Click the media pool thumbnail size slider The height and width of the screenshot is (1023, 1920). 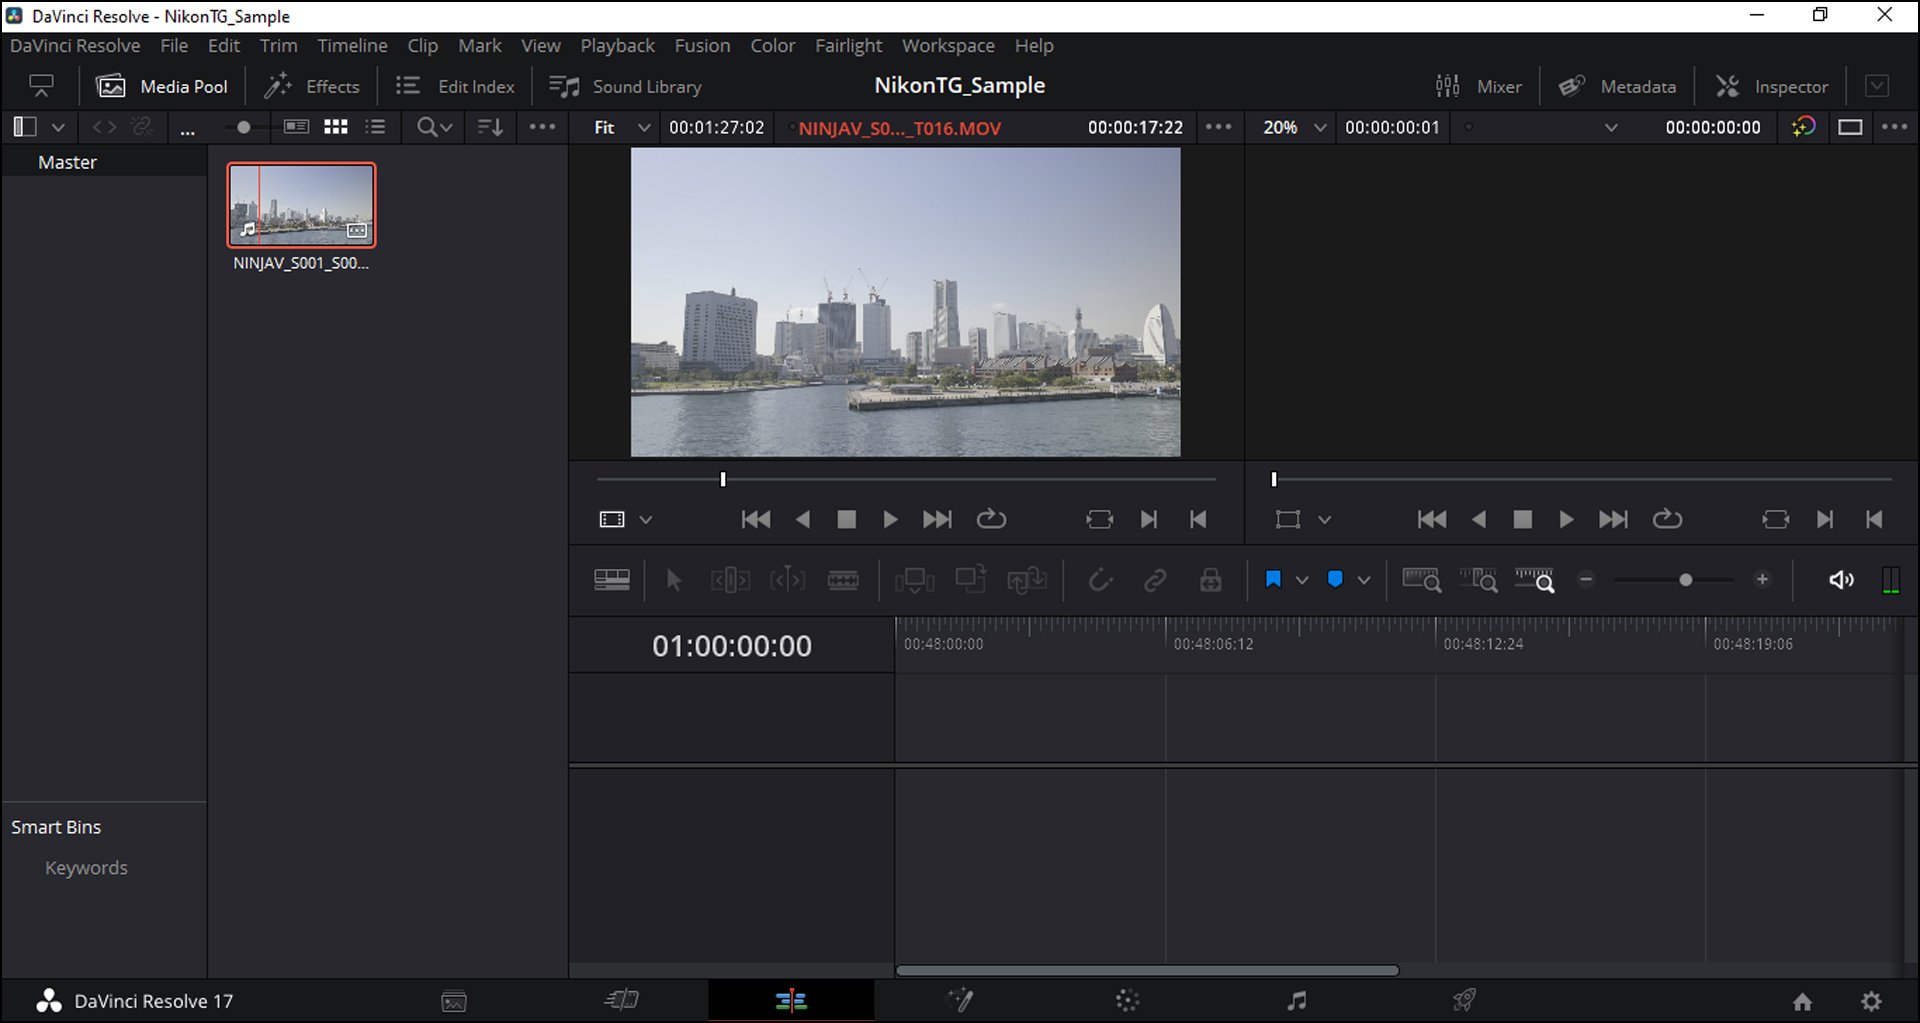tap(243, 127)
